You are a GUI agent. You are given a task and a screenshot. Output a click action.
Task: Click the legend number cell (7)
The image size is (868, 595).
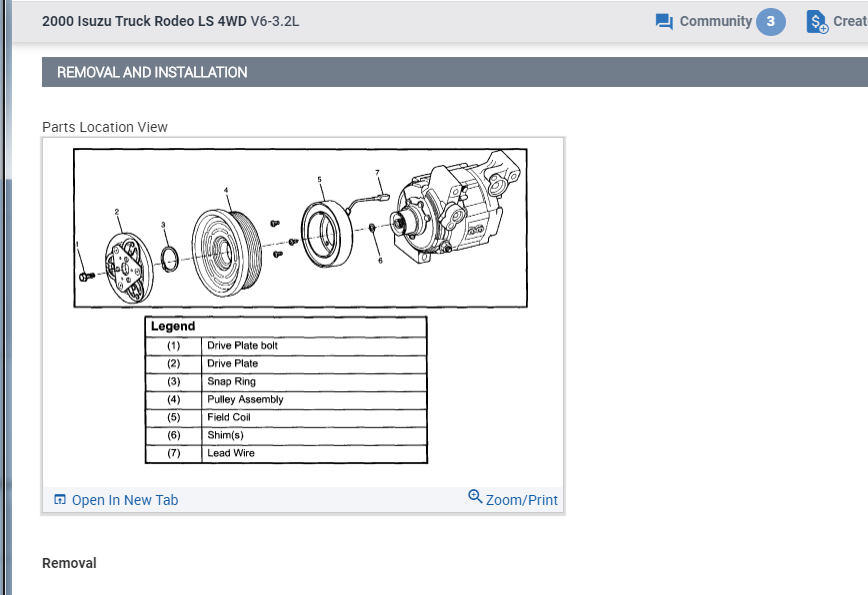[x=174, y=453]
